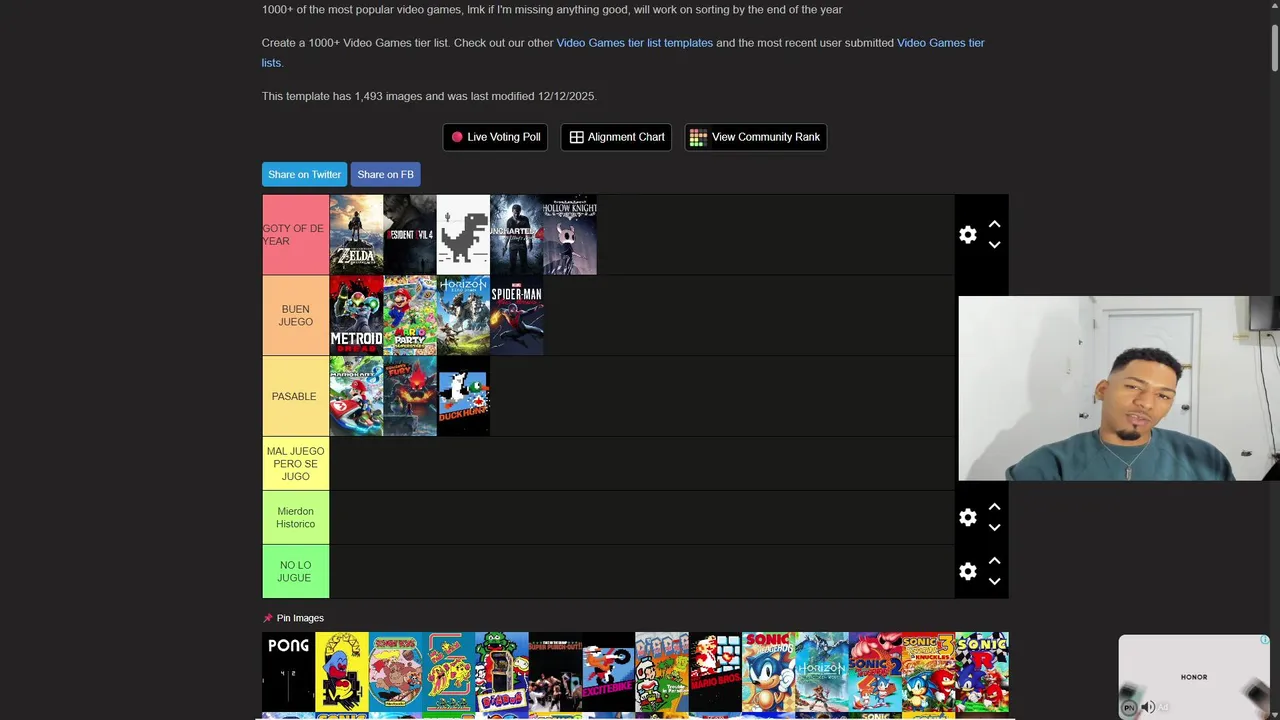
Task: Share tier list on Twitter
Action: point(304,174)
